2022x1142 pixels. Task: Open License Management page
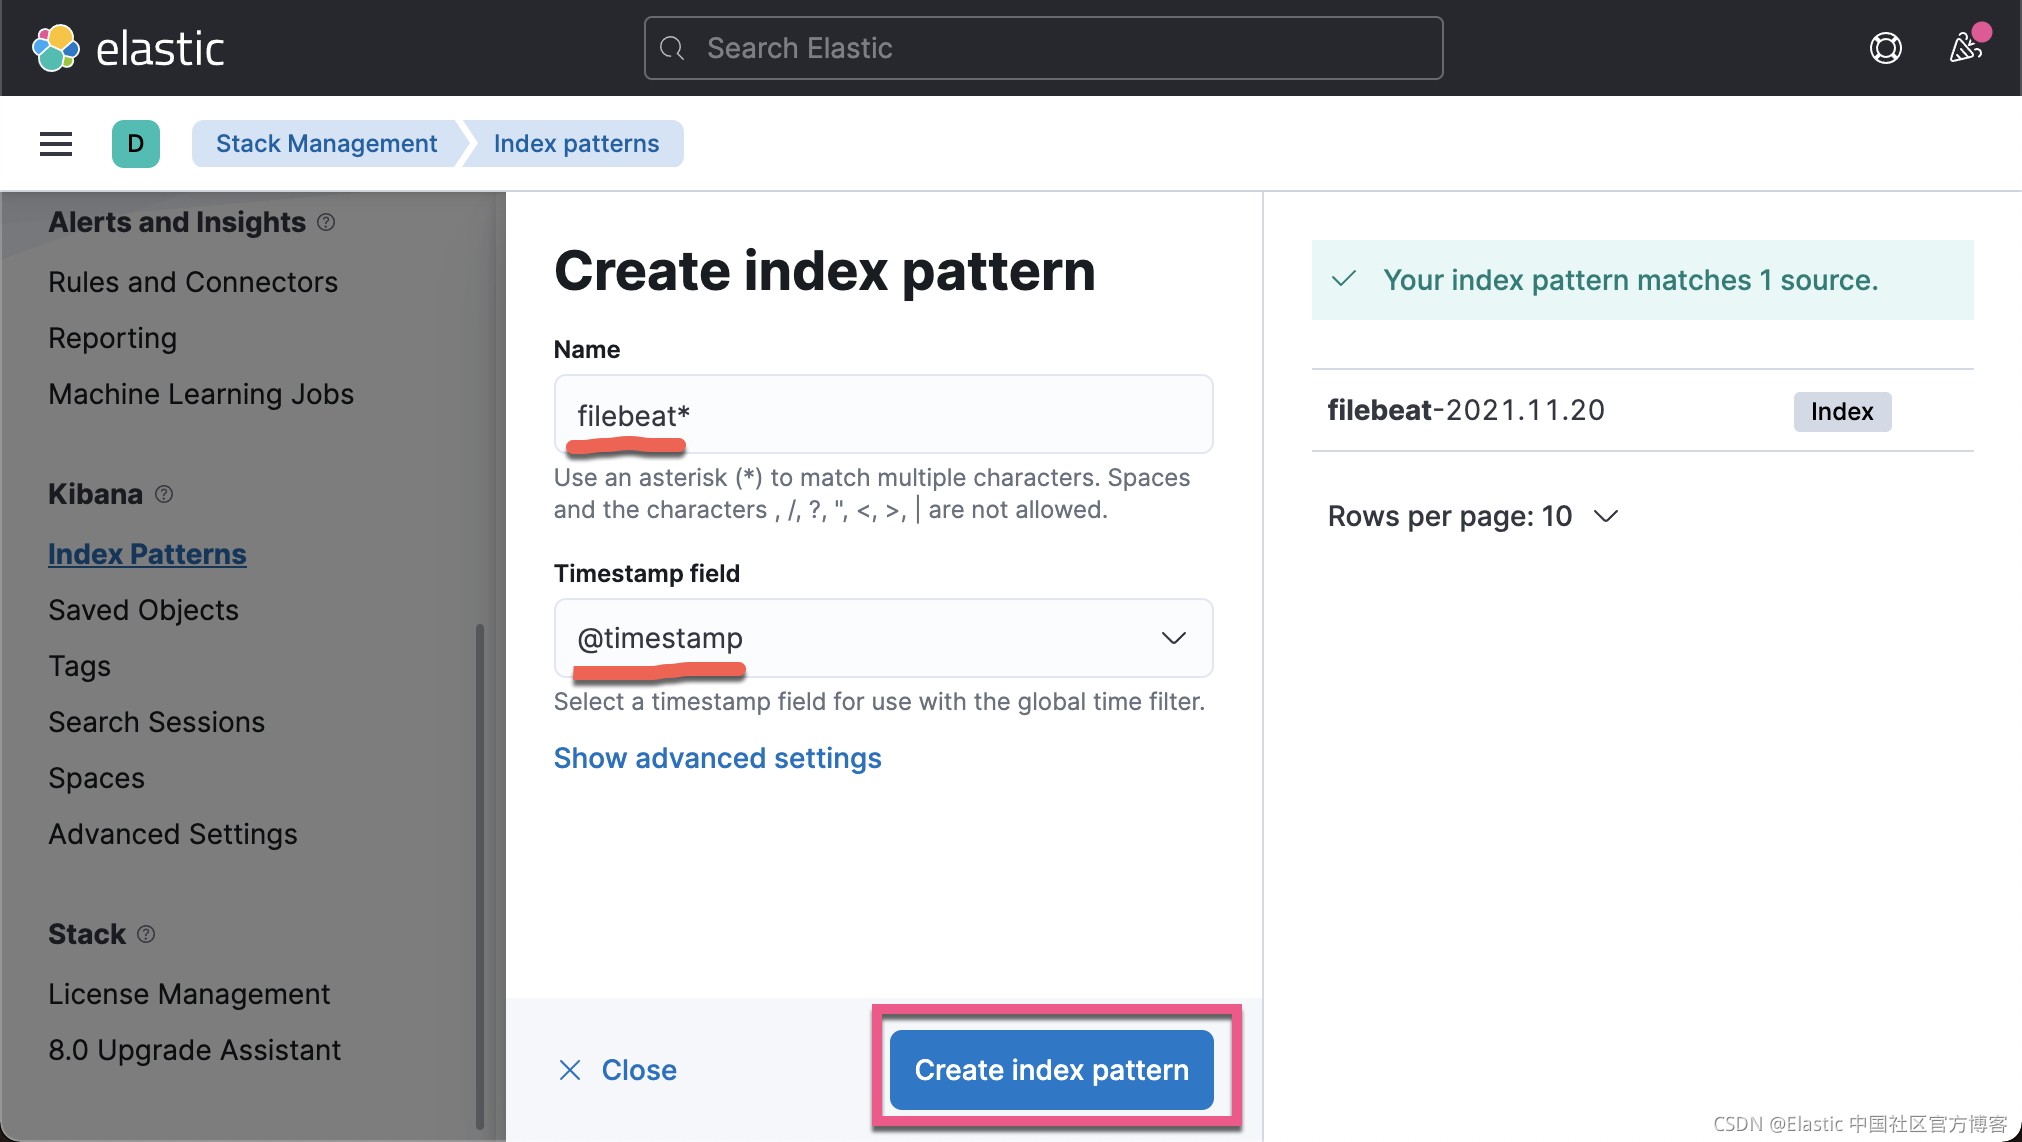tap(189, 994)
